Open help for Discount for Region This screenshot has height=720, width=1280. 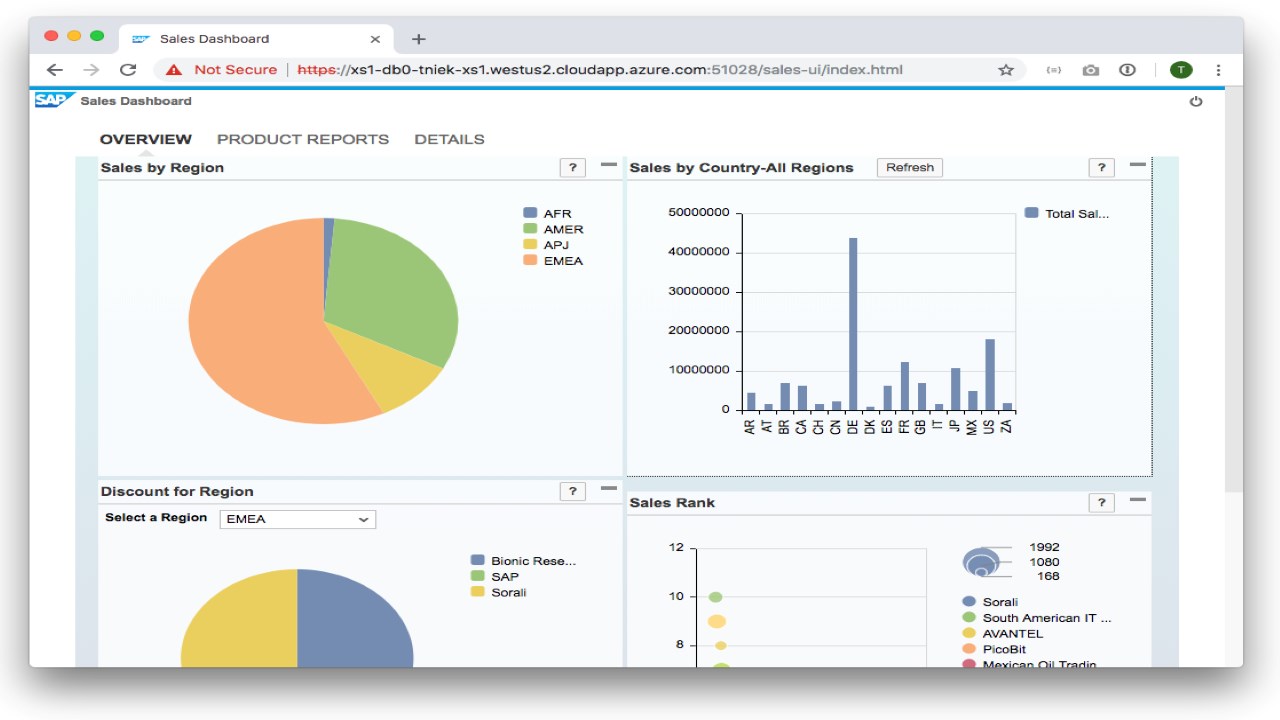[x=572, y=491]
